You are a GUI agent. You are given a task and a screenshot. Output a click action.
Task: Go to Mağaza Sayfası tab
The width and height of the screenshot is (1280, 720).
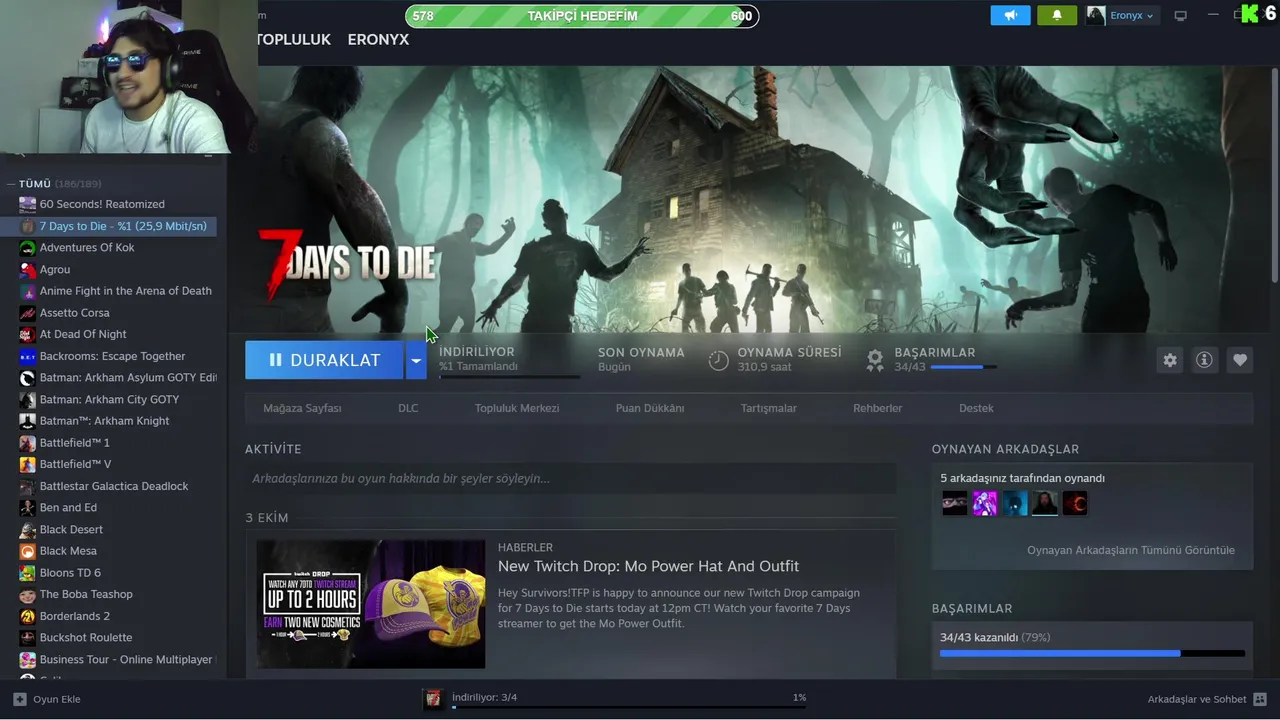pyautogui.click(x=302, y=408)
